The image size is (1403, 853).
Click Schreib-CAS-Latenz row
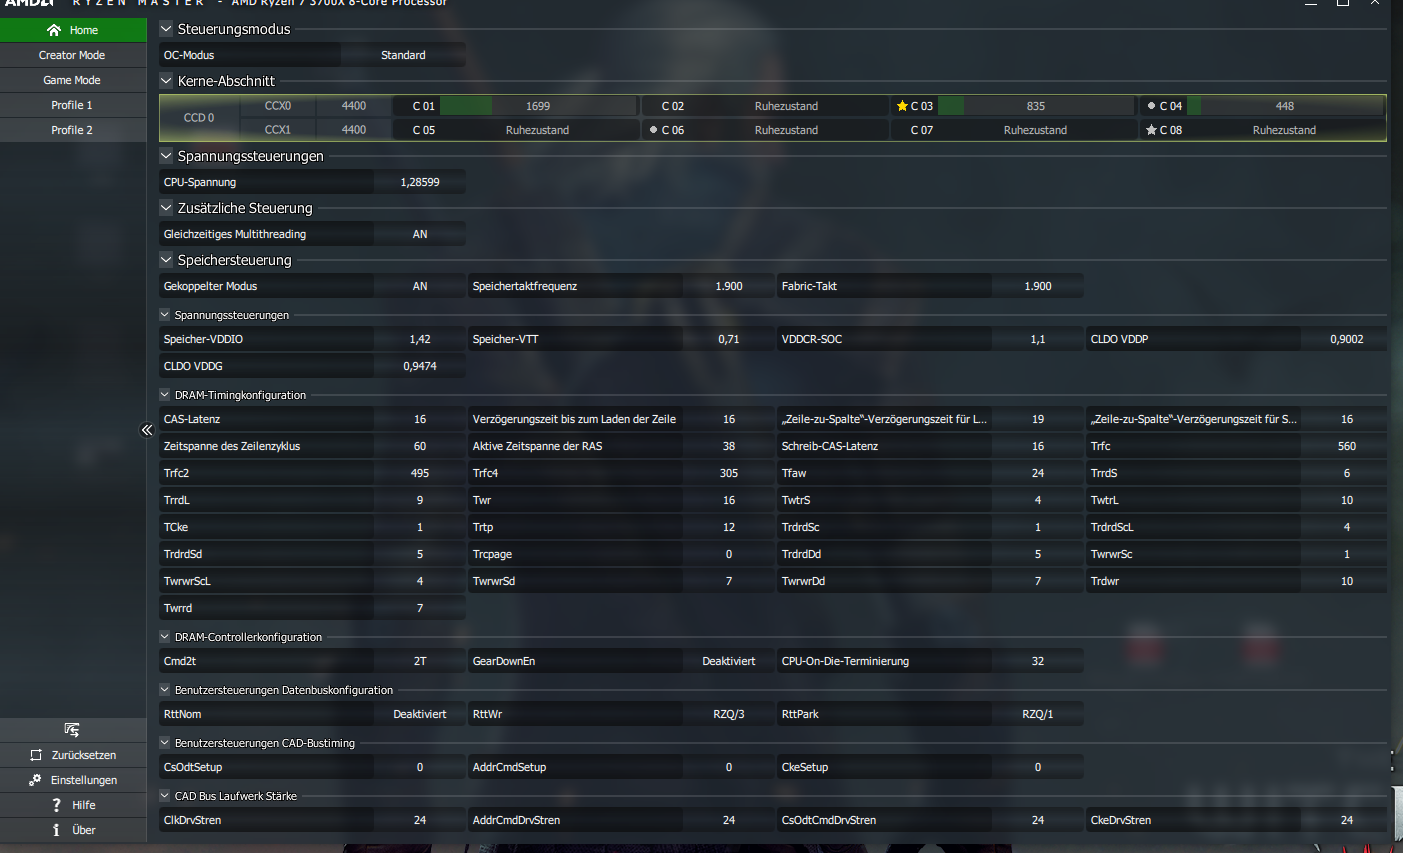pyautogui.click(x=931, y=446)
